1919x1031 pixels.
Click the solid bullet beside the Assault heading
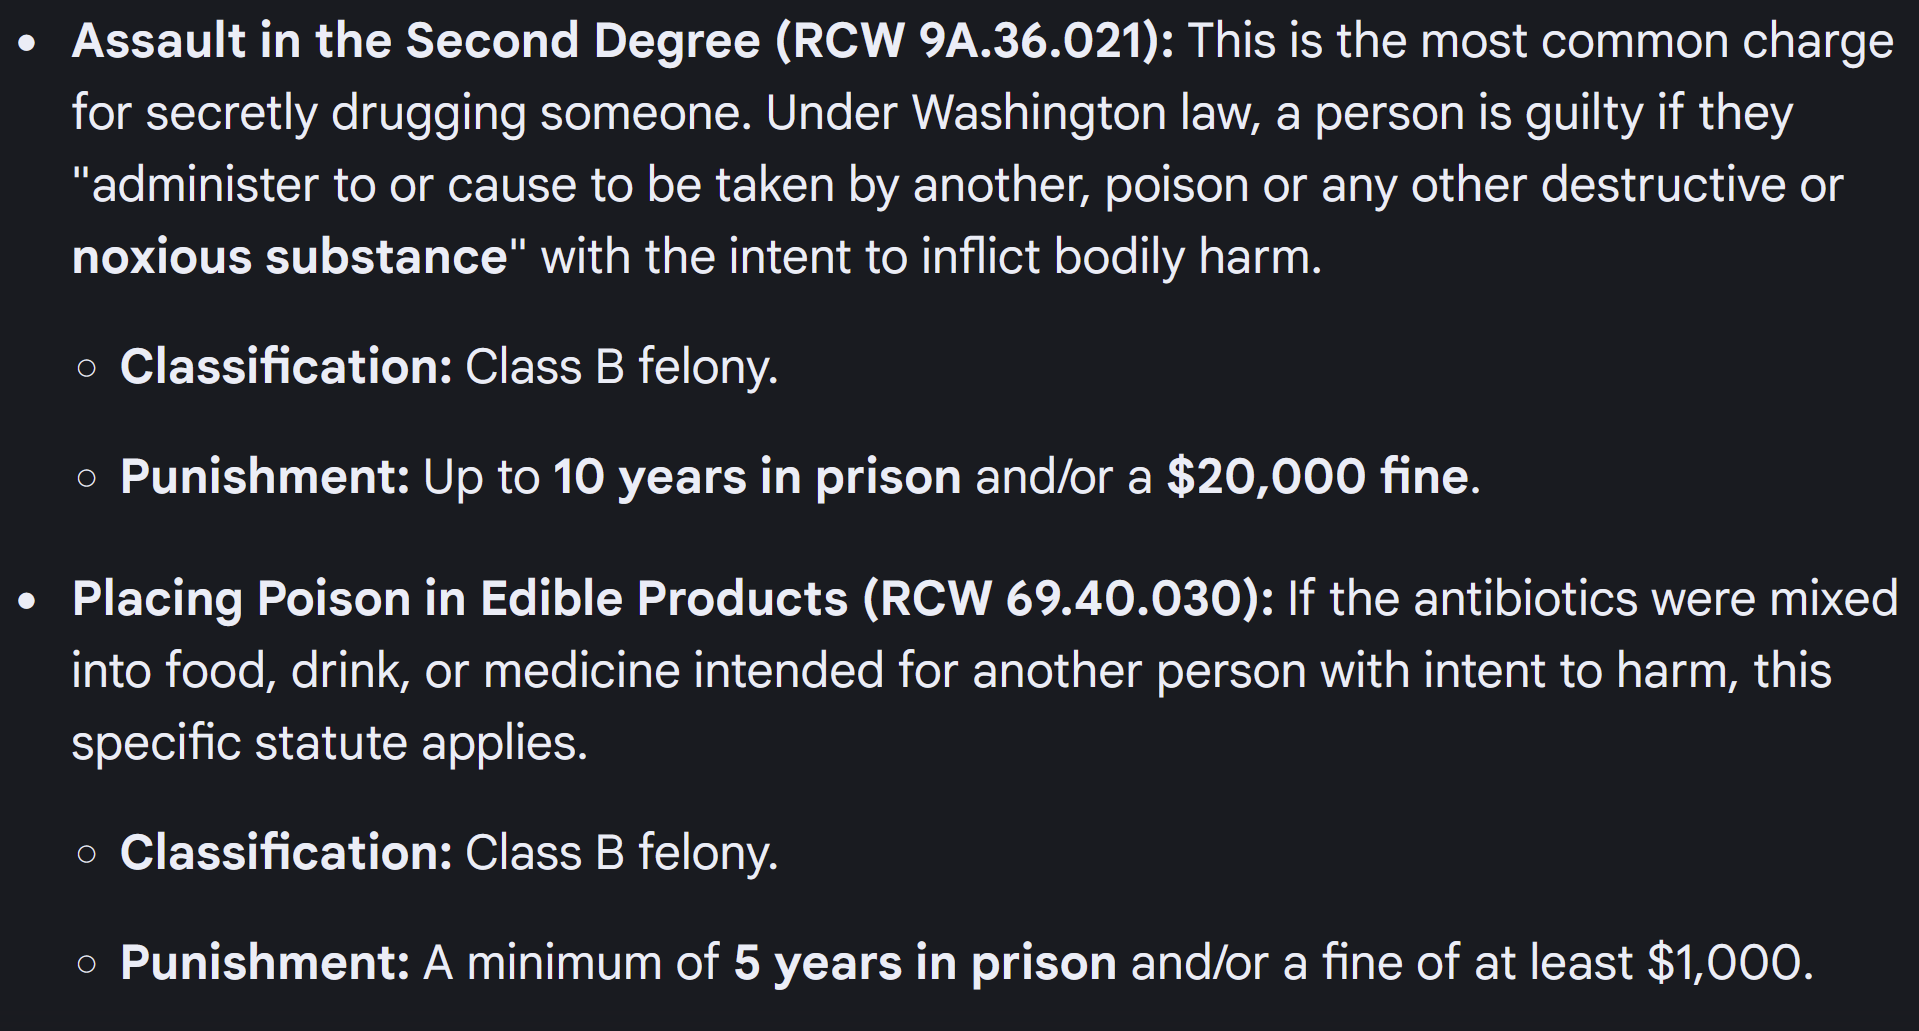pyautogui.click(x=28, y=44)
